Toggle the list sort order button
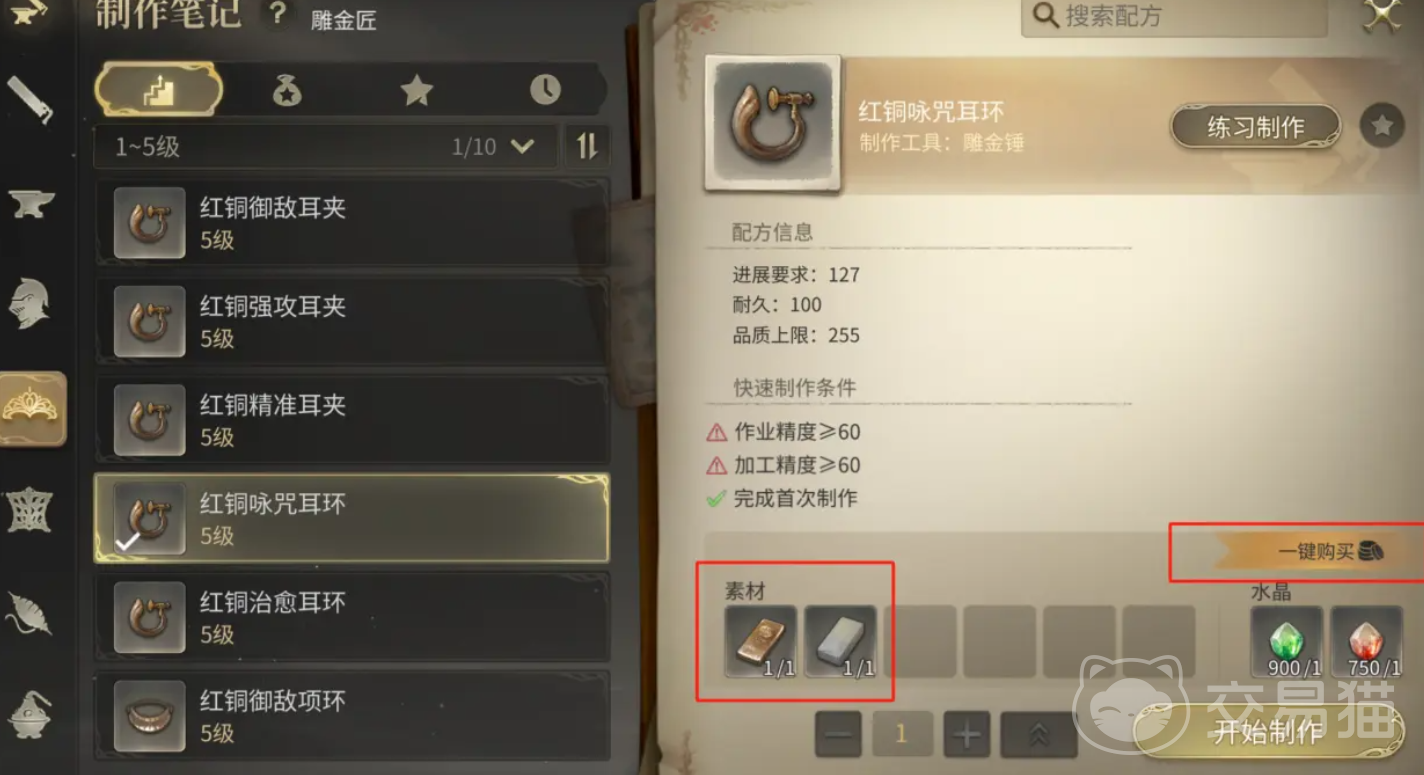This screenshot has width=1424, height=775. tap(587, 146)
